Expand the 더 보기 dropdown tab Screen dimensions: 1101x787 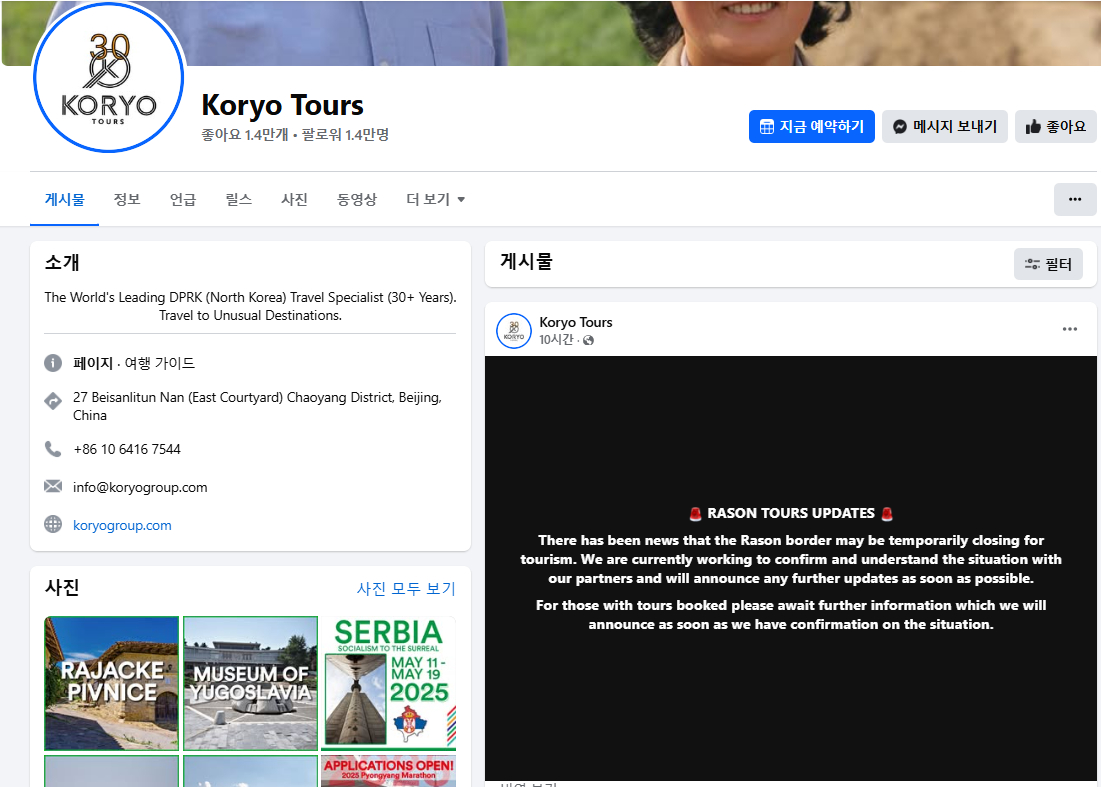point(435,199)
